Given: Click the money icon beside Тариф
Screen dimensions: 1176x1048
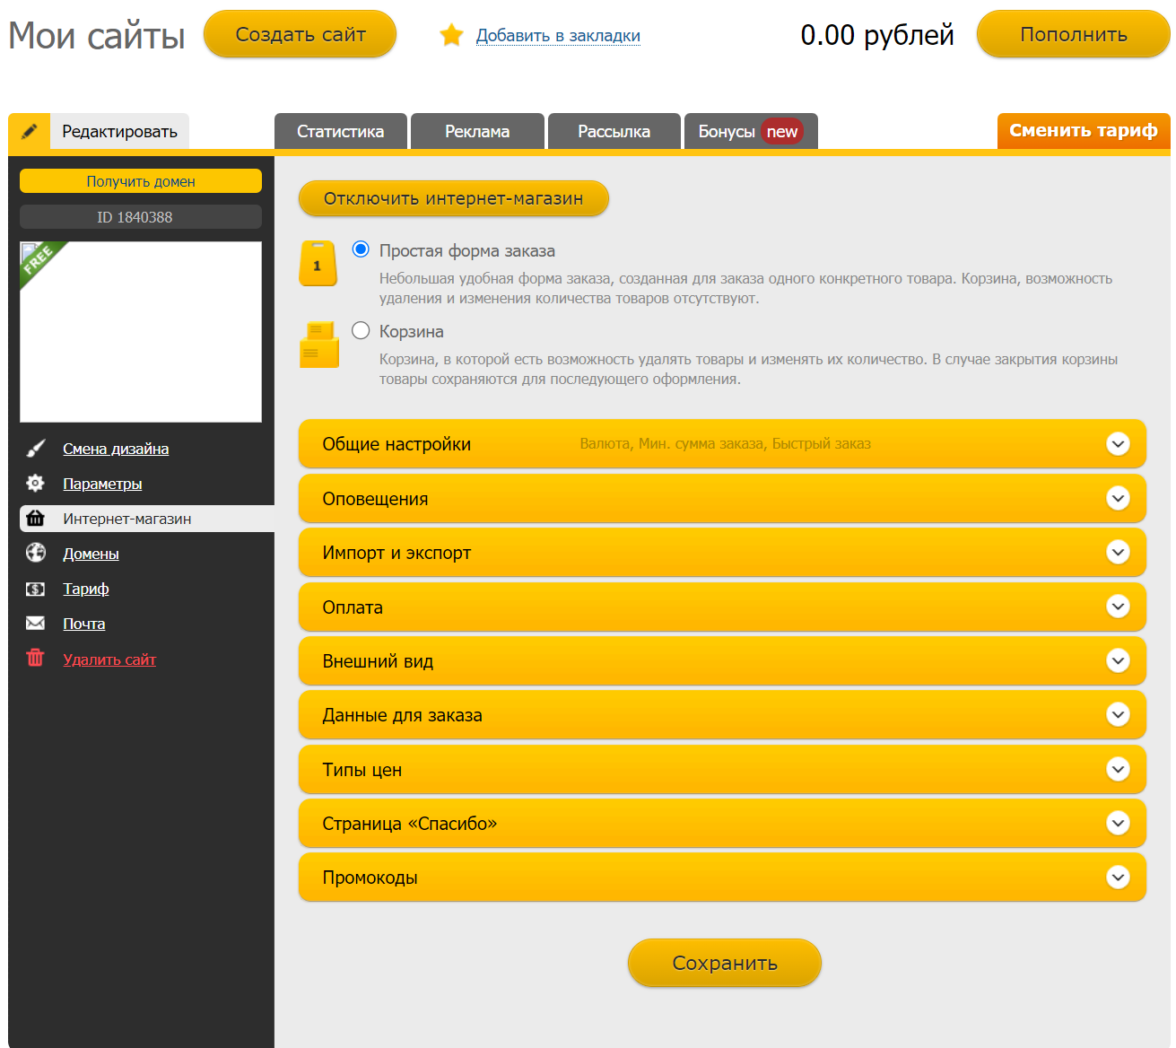Looking at the screenshot, I should (x=35, y=588).
